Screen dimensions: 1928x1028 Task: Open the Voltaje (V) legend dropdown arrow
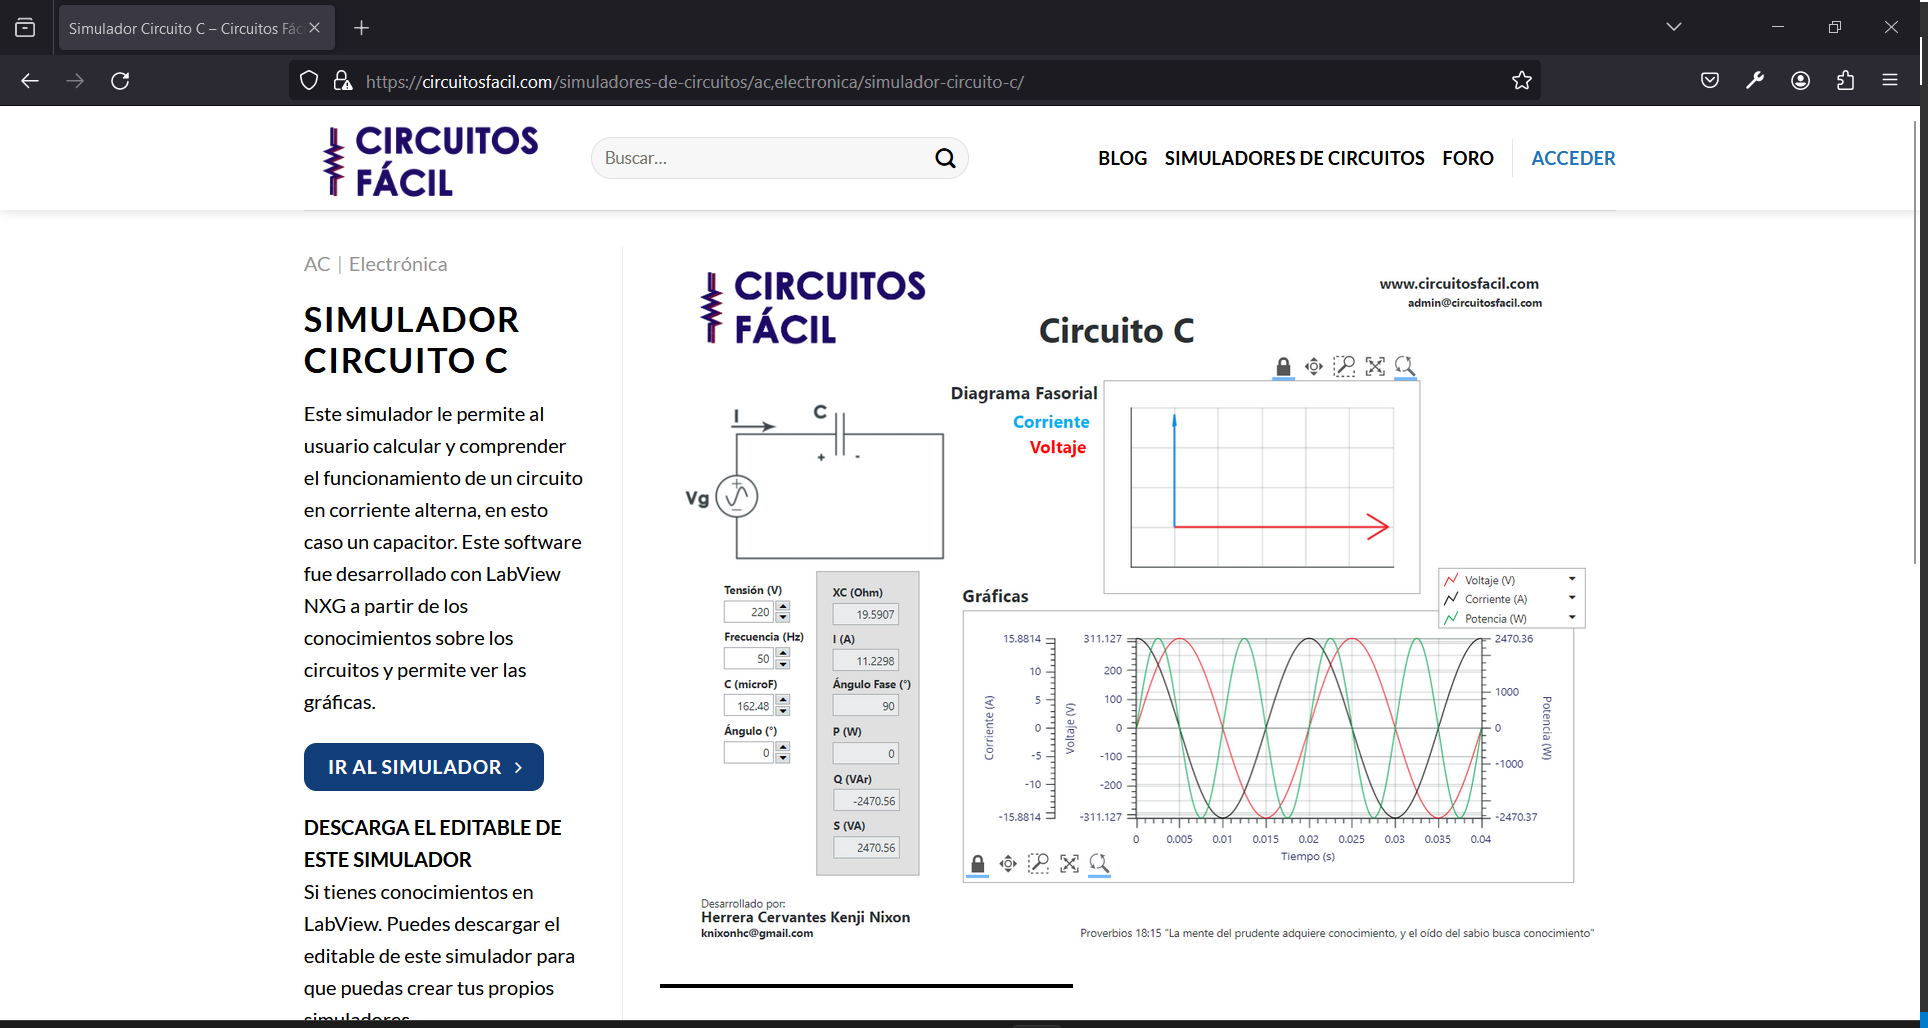pyautogui.click(x=1572, y=580)
